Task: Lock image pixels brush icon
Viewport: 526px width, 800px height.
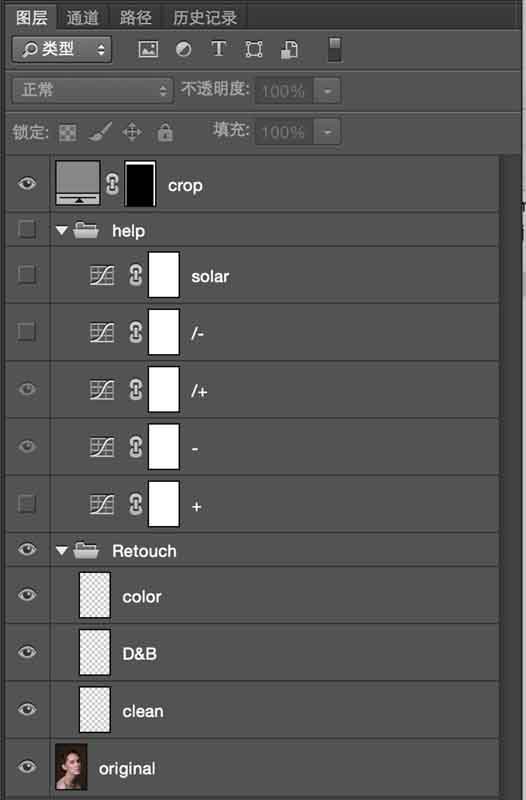Action: click(100, 132)
